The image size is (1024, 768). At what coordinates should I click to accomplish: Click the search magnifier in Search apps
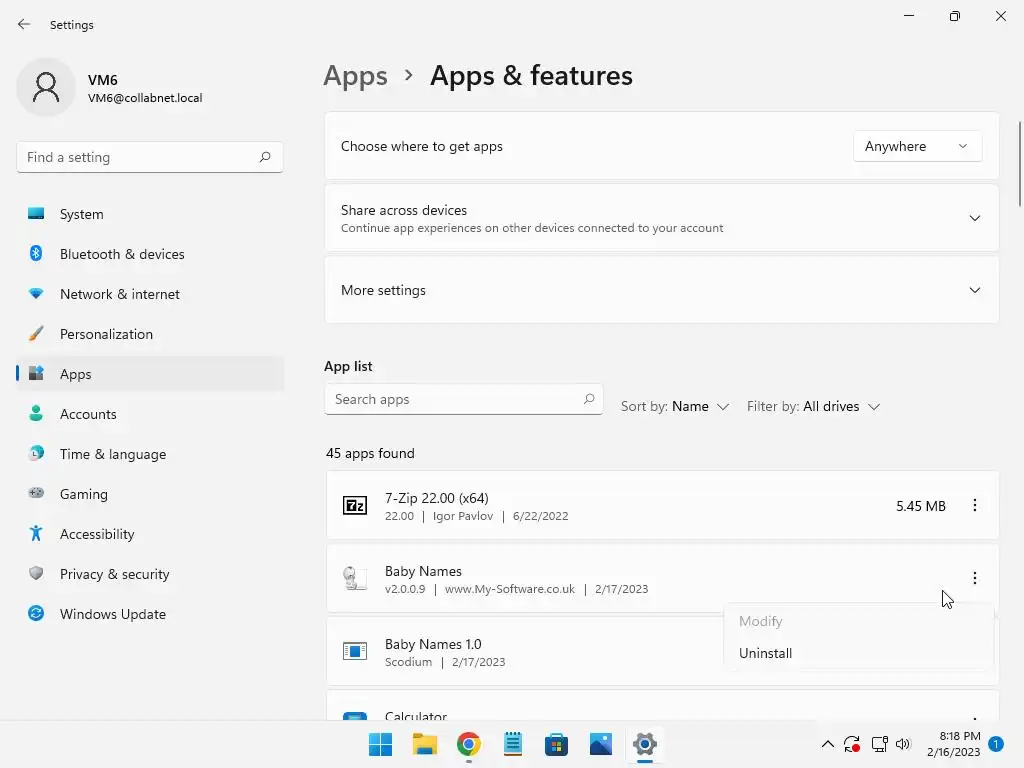[x=589, y=399]
